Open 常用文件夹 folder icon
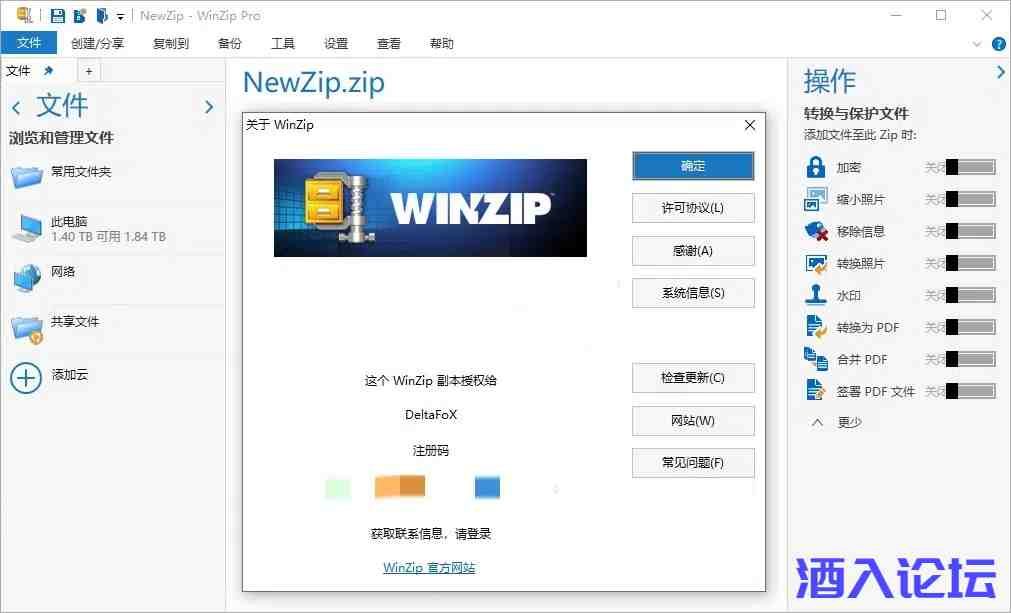This screenshot has height=613, width=1011. 26,175
